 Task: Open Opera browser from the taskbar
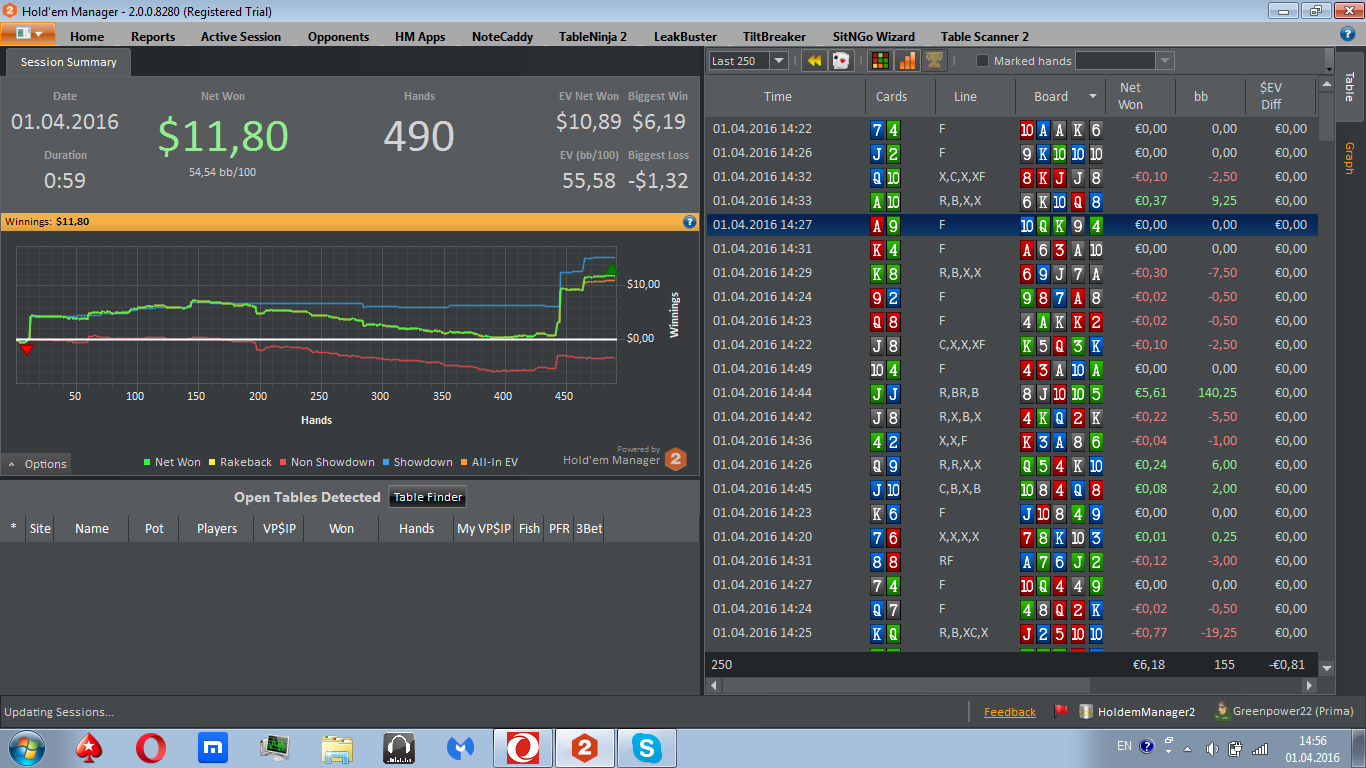click(151, 747)
